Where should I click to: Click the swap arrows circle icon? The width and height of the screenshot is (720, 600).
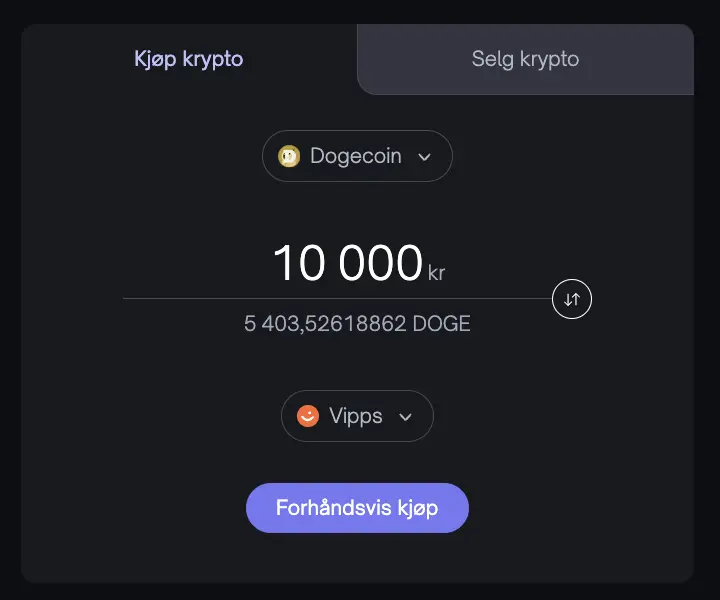pyautogui.click(x=572, y=299)
